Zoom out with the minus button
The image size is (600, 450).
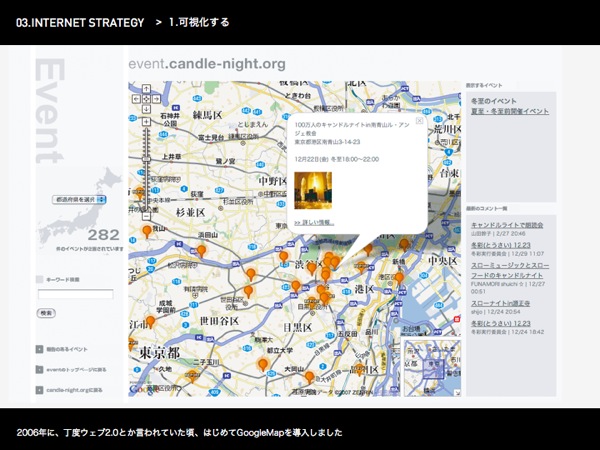click(x=147, y=216)
